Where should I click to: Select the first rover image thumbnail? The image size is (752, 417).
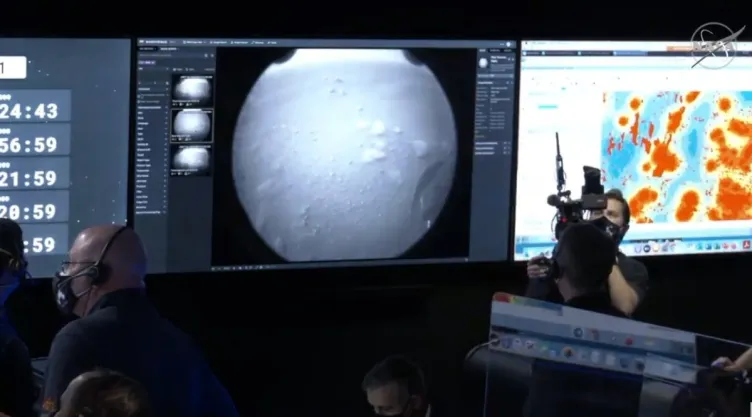click(192, 90)
